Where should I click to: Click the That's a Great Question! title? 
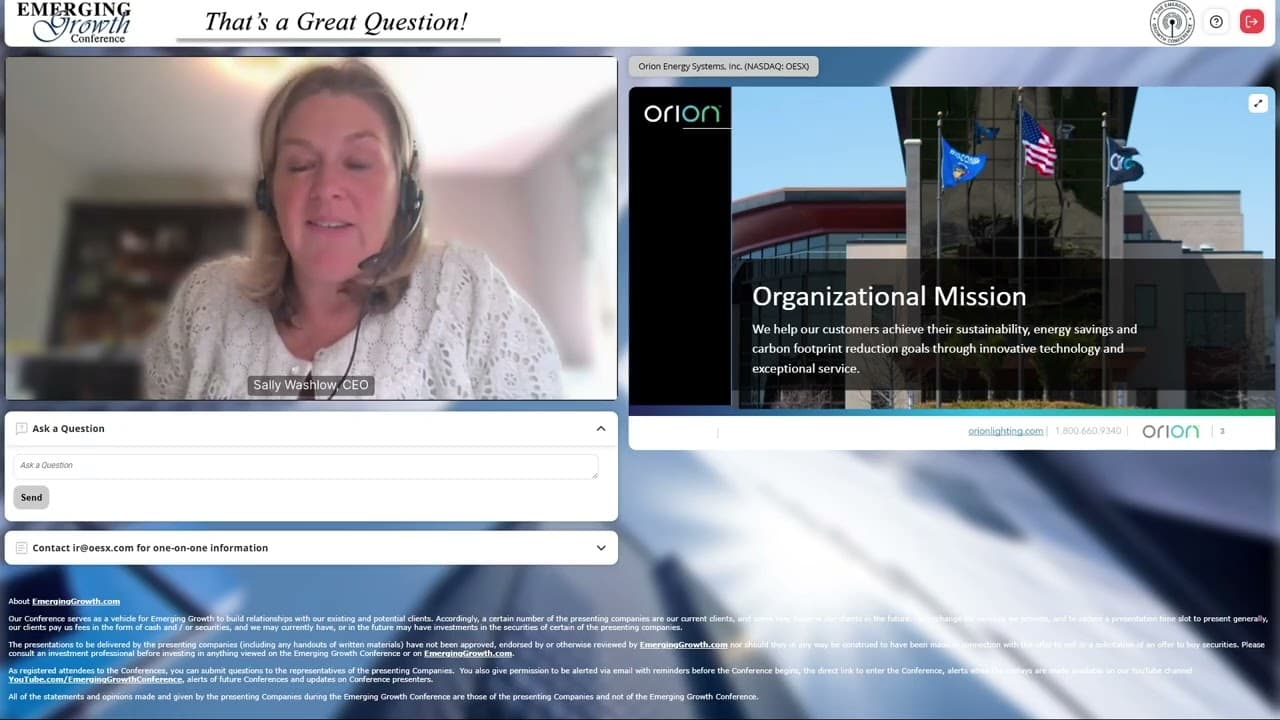click(x=336, y=22)
